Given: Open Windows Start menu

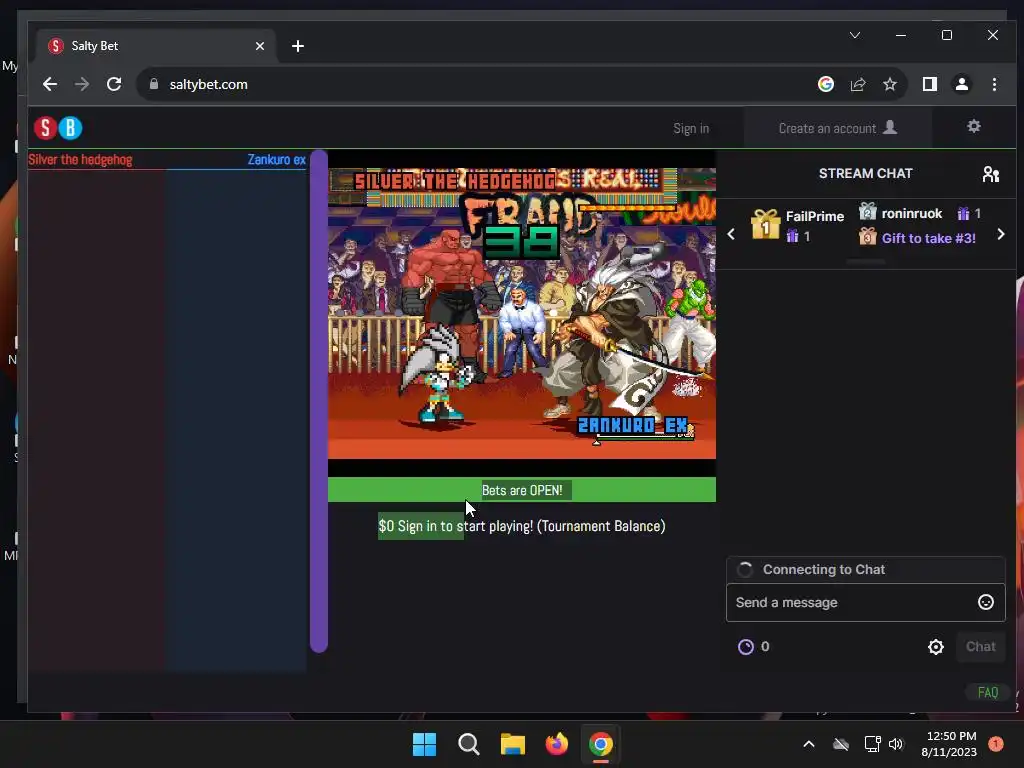Looking at the screenshot, I should 424,744.
